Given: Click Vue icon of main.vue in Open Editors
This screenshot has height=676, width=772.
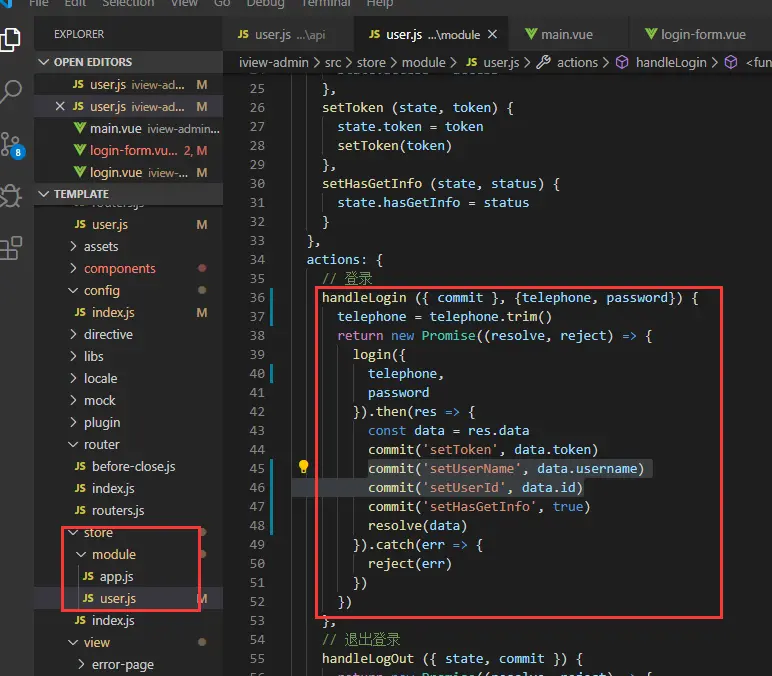Looking at the screenshot, I should click(80, 129).
